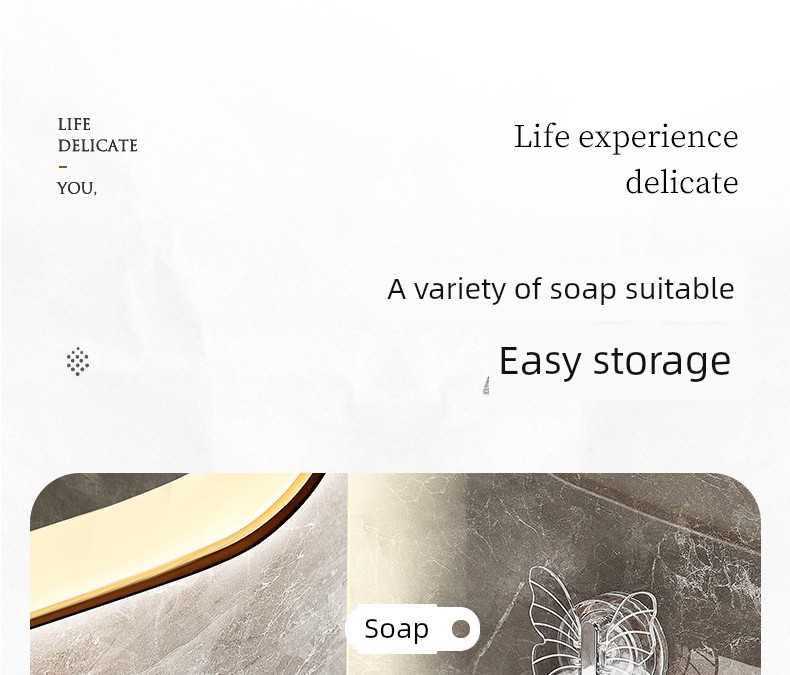The image size is (790, 675).
Task: Click the serif word 'delicate' under the title
Action: point(682,182)
